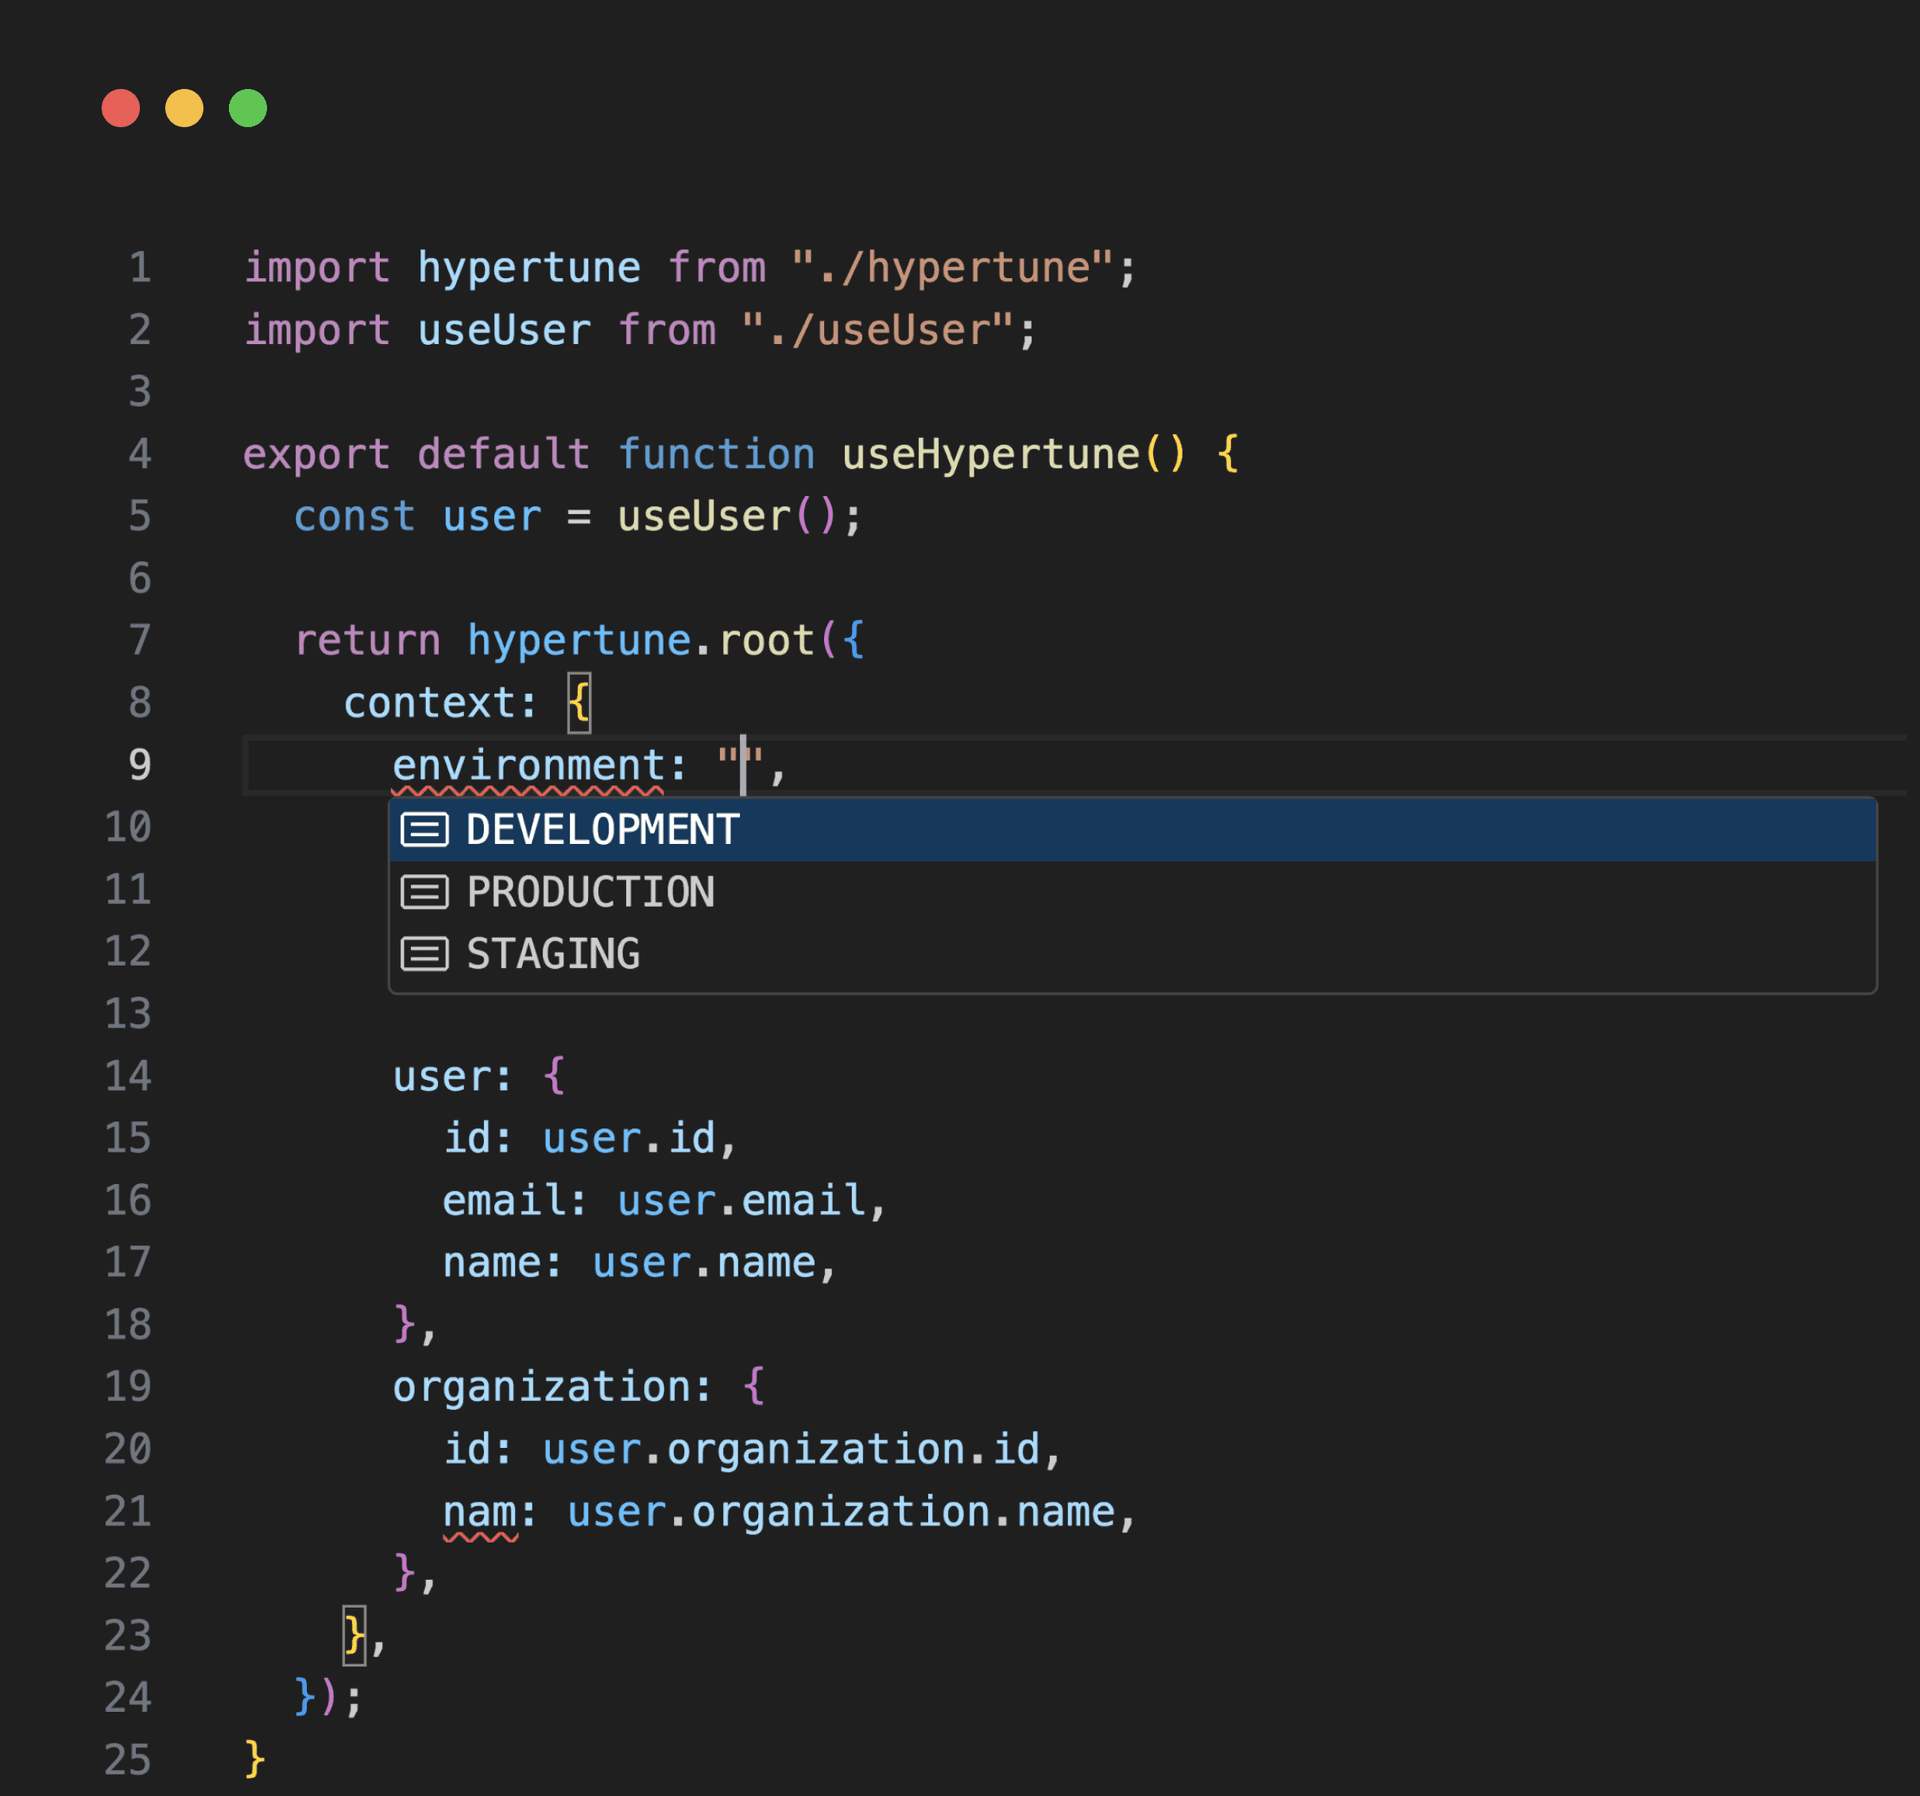Select DEVELOPMENT from autocomplete list
1920x1796 pixels.
point(602,830)
